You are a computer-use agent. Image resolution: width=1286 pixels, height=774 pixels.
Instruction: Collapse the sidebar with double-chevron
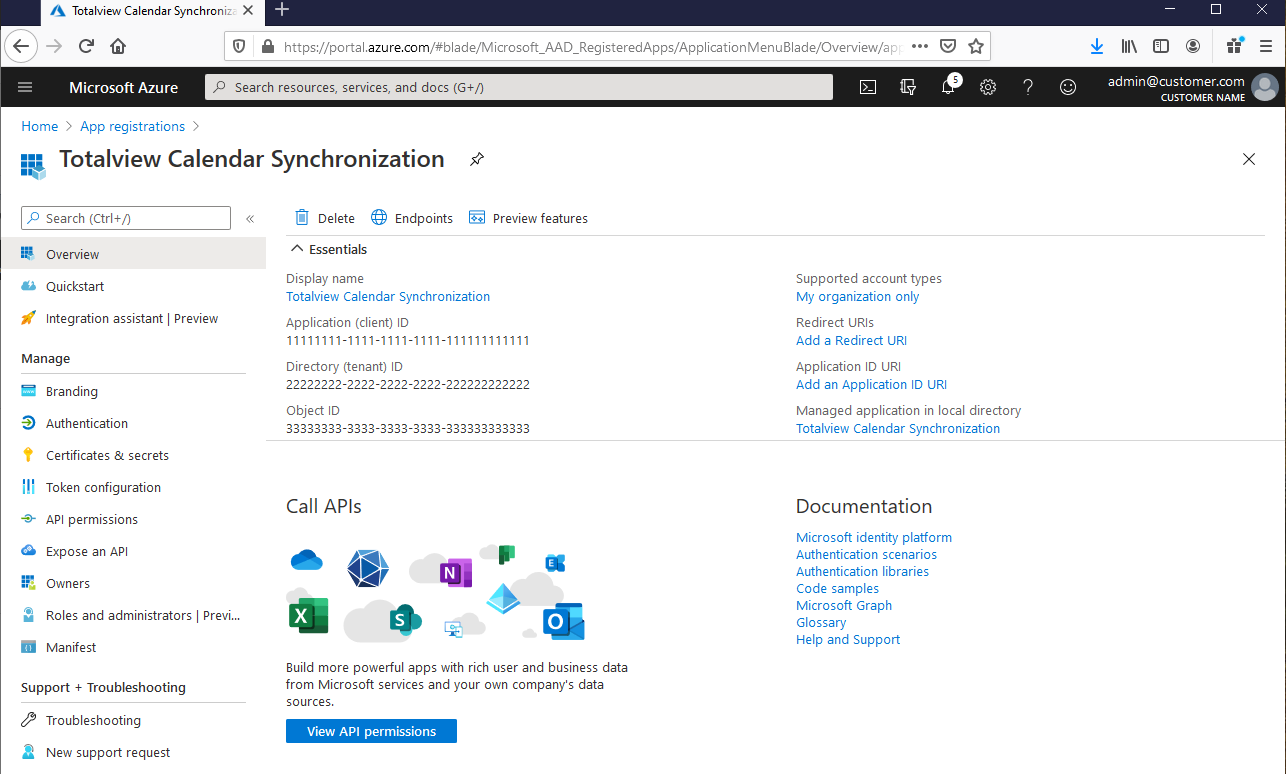[x=250, y=218]
